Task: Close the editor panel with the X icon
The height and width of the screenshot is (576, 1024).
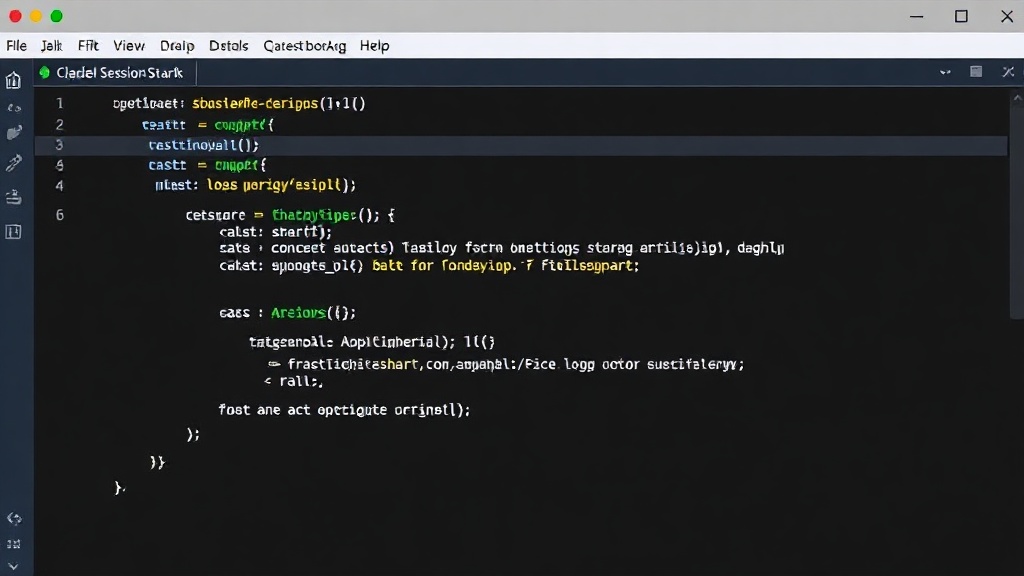Action: pyautogui.click(x=1008, y=72)
